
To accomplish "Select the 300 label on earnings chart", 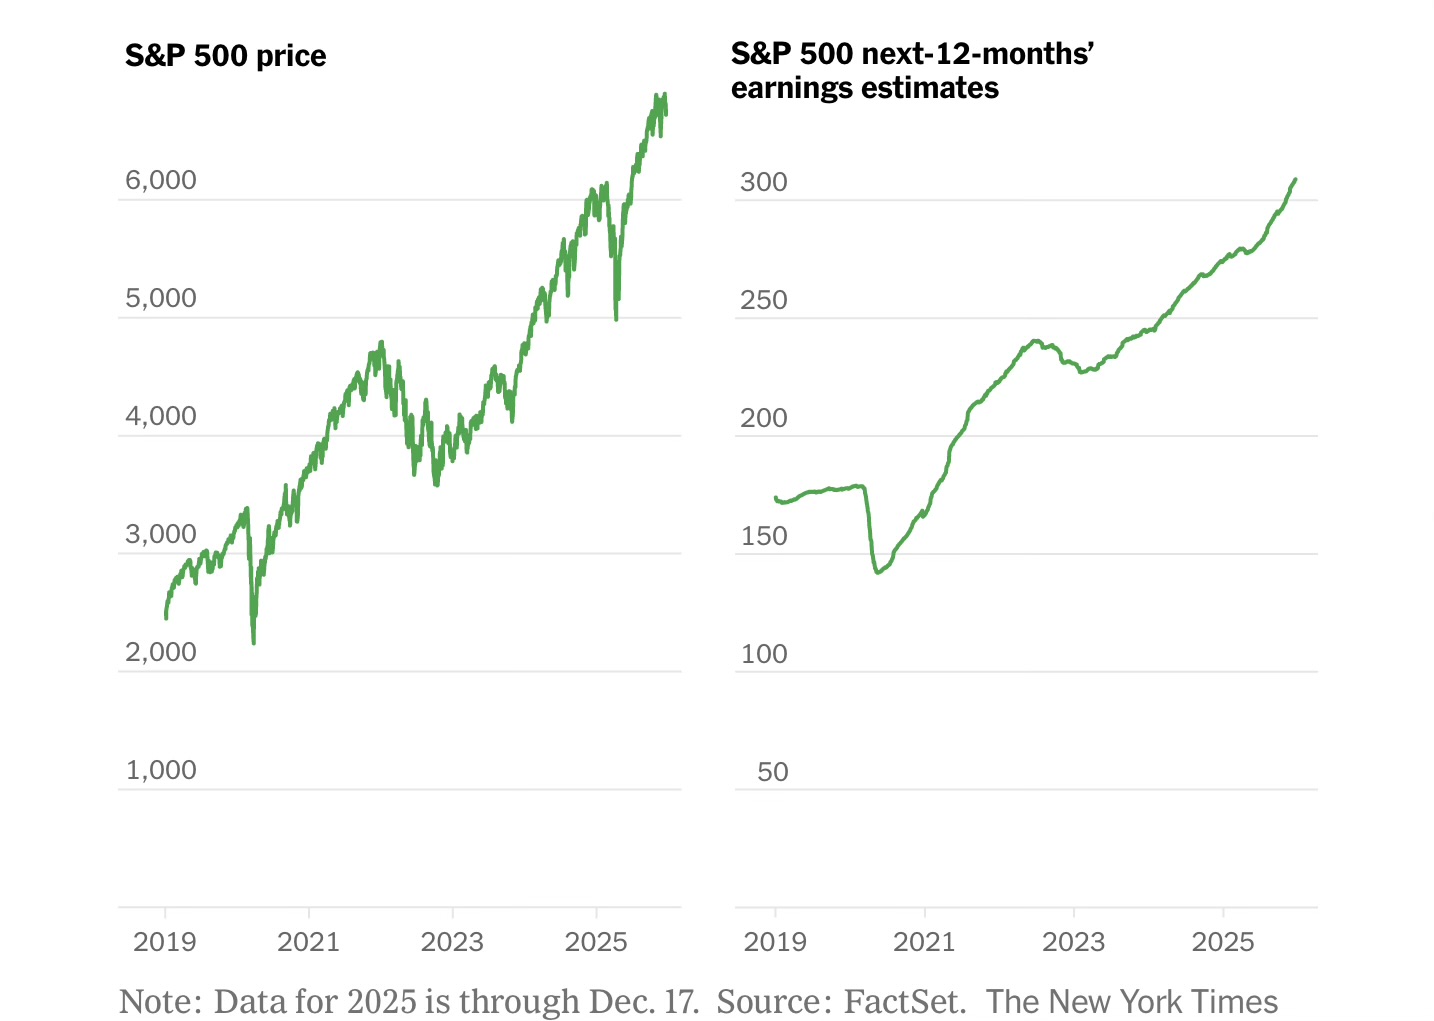I will (764, 183).
